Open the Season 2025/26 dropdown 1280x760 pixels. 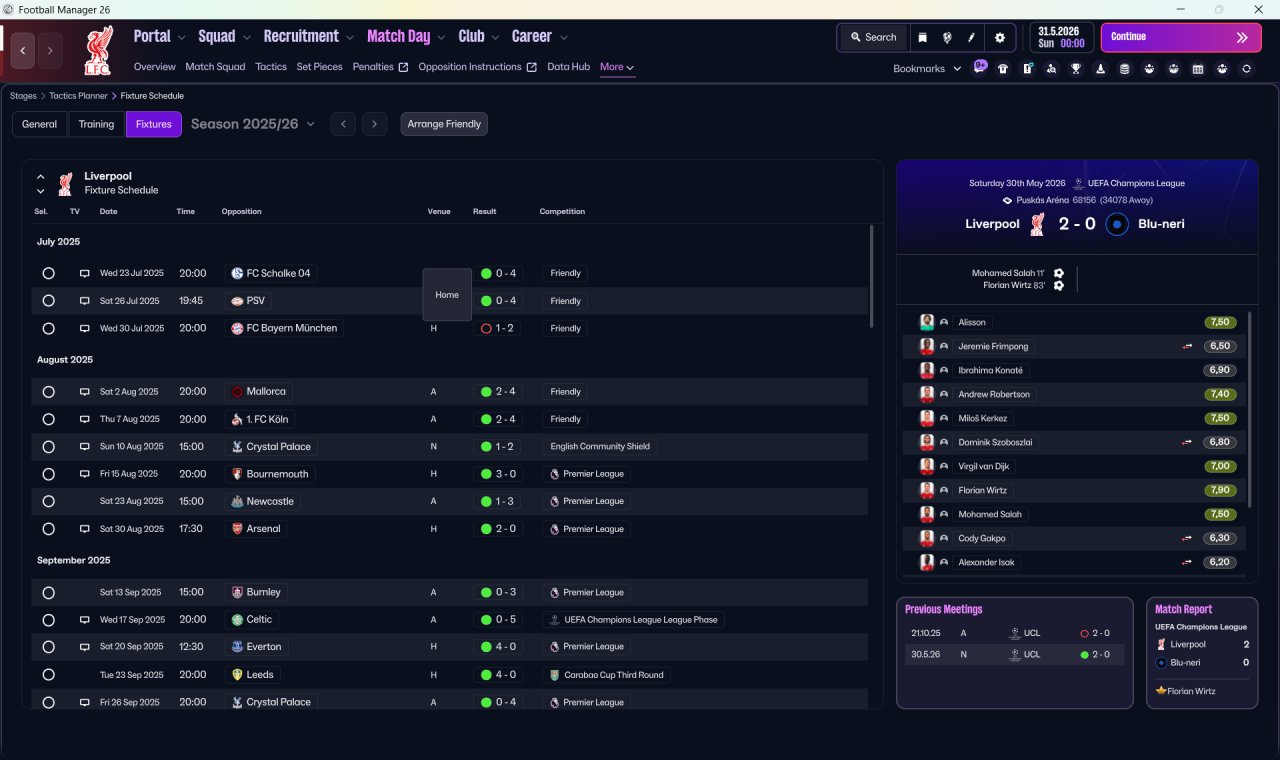(253, 124)
